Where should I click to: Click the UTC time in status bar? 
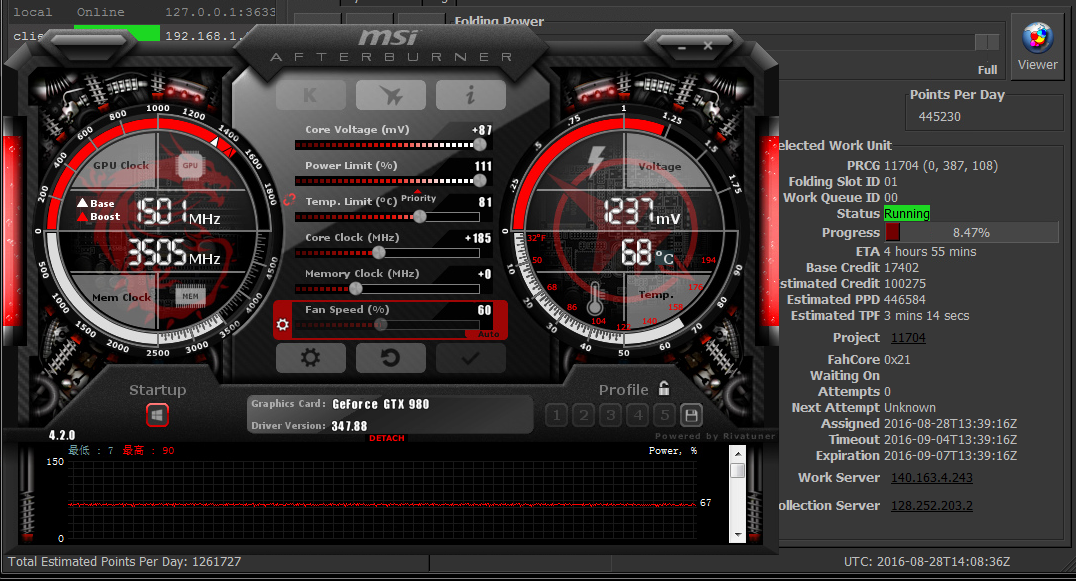(x=927, y=561)
